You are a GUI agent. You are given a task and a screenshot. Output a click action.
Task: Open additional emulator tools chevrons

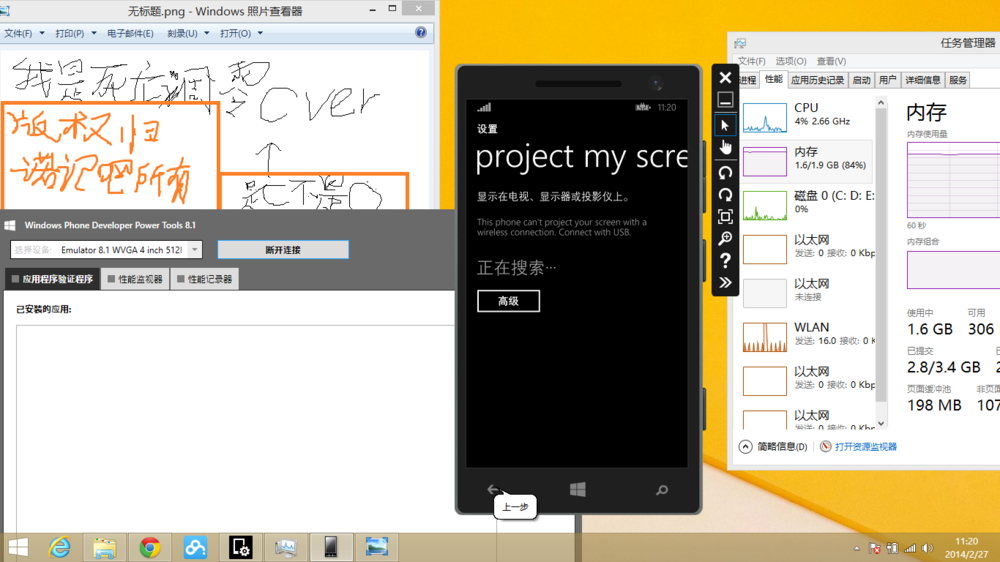click(x=725, y=283)
